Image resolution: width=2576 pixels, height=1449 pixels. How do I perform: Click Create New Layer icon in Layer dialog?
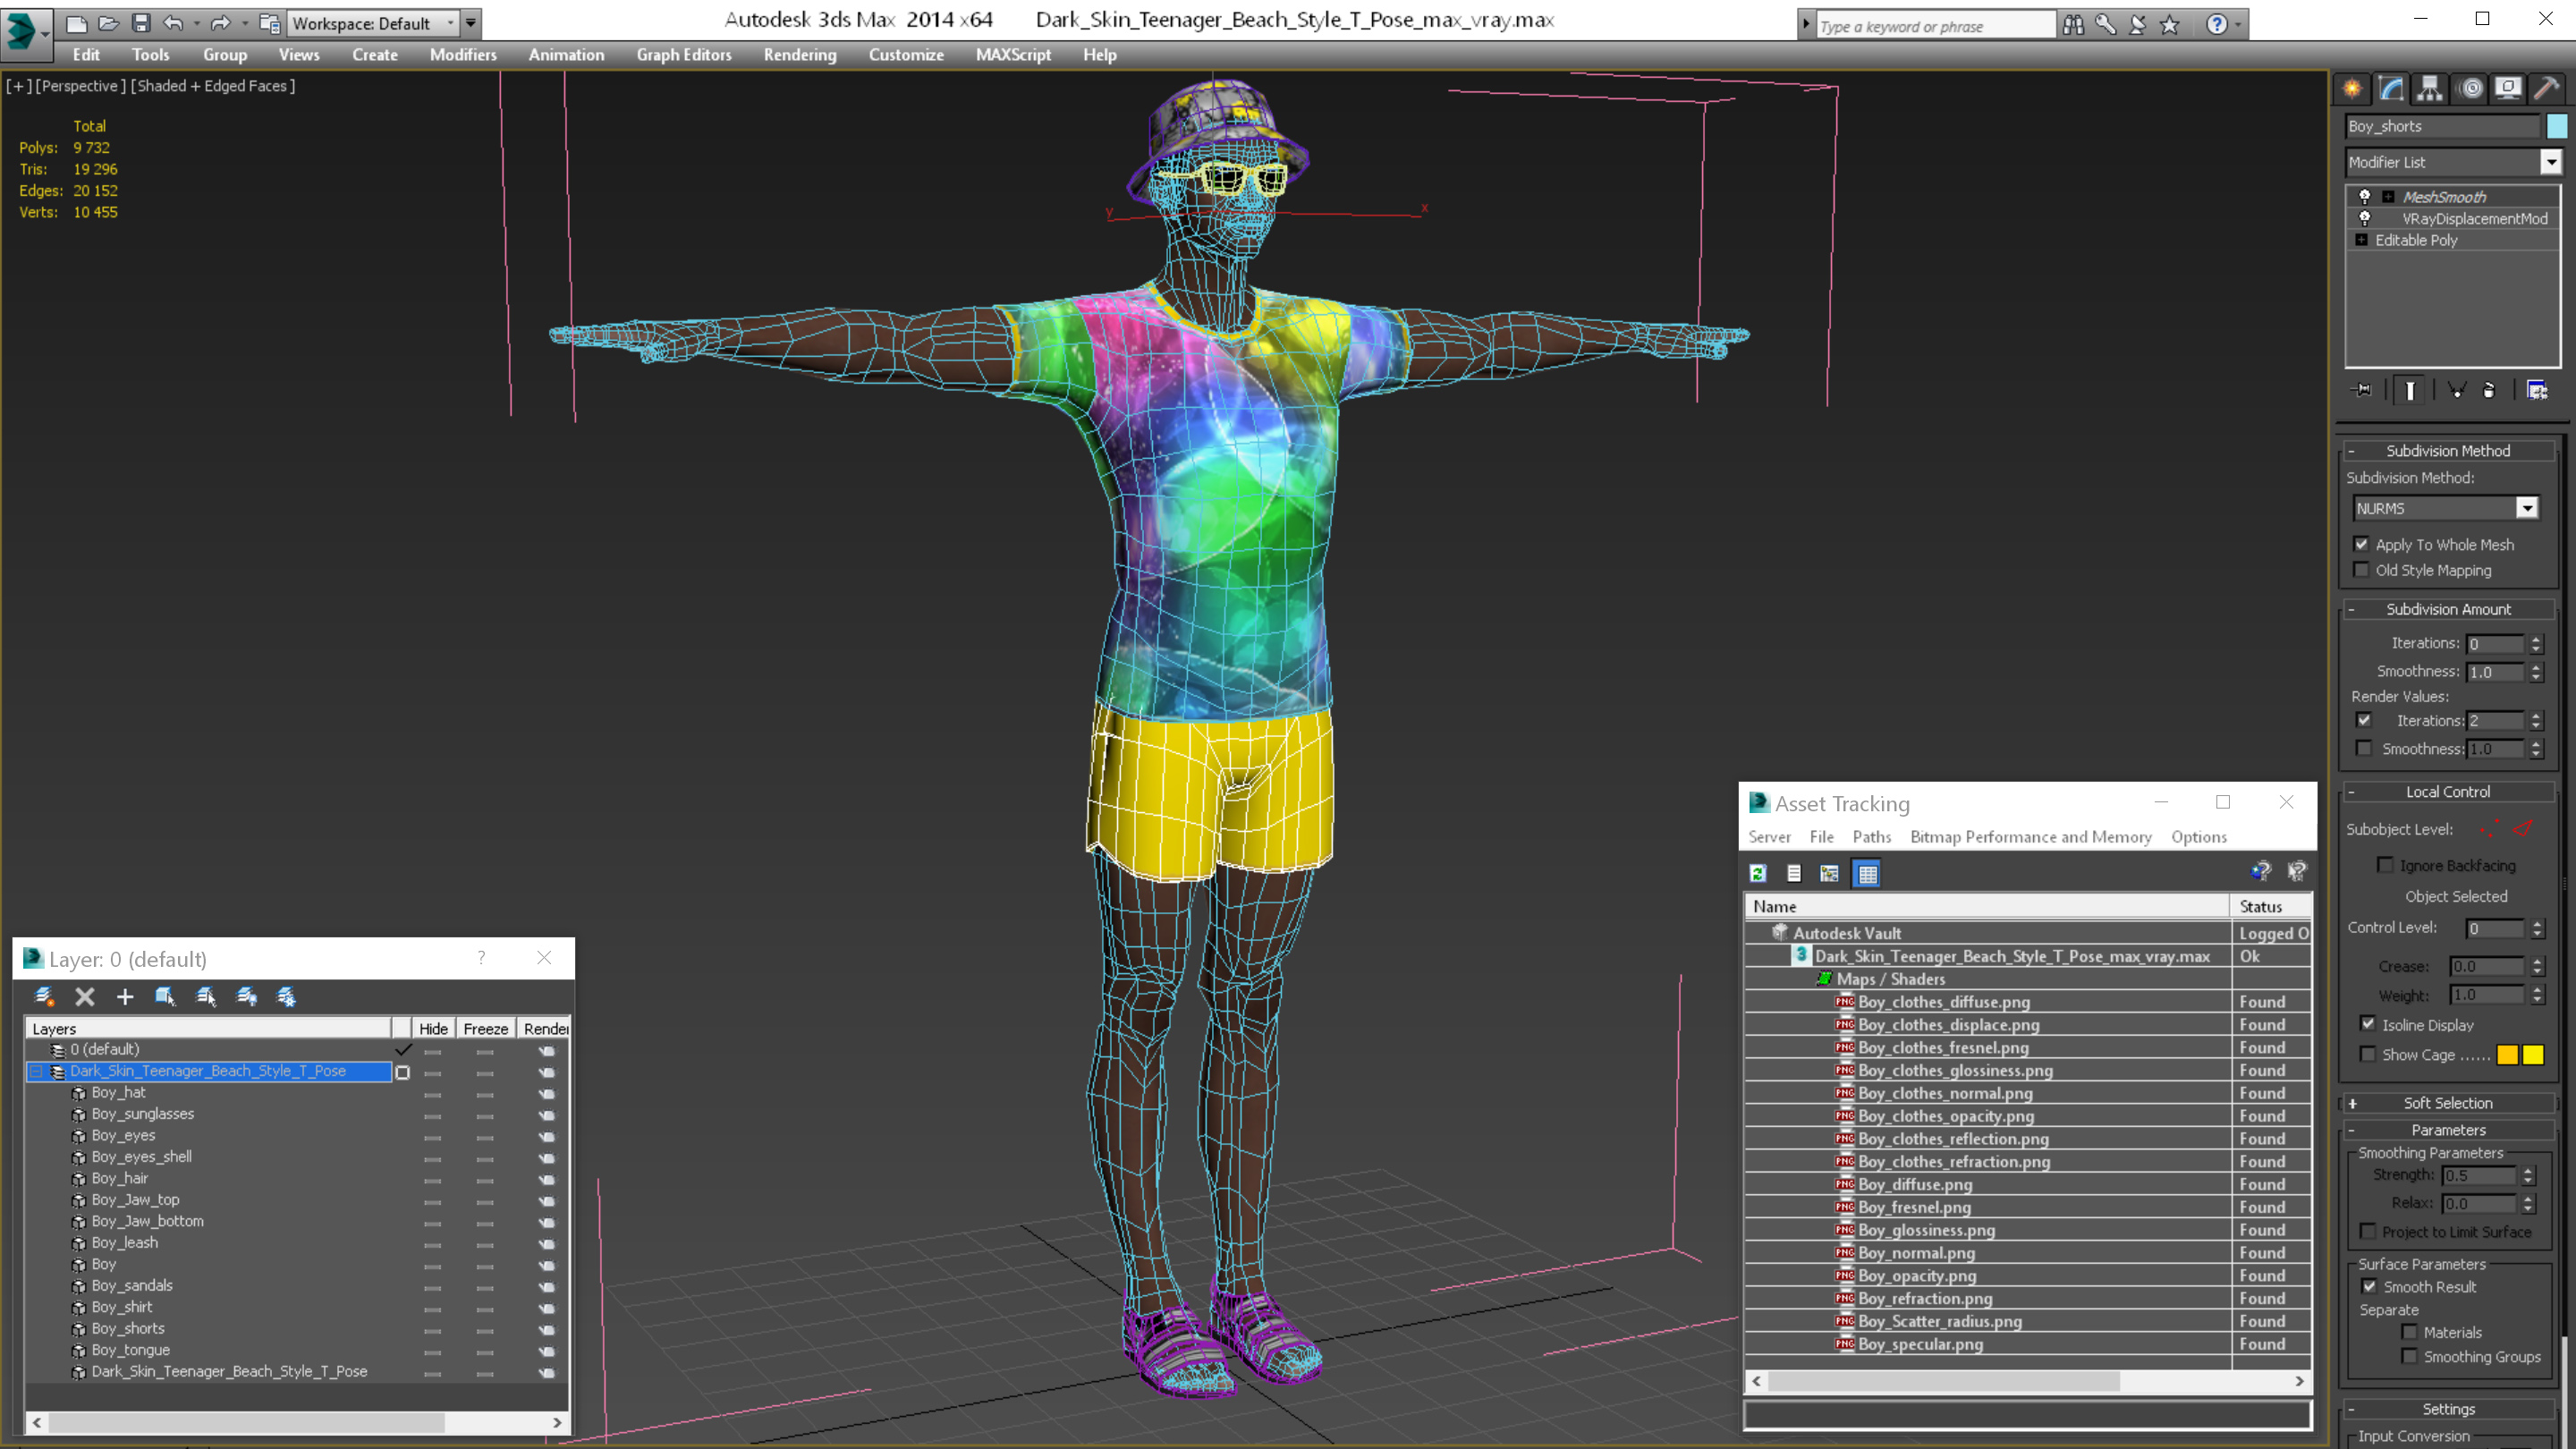[x=44, y=996]
